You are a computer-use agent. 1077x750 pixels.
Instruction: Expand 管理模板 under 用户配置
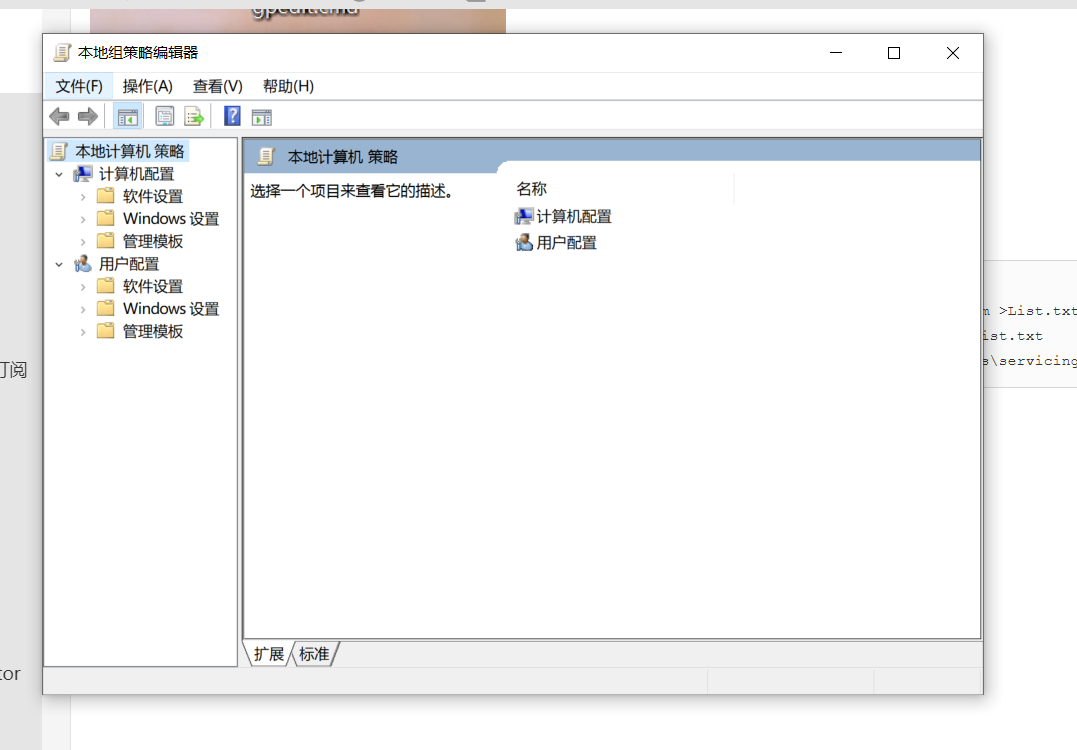tap(83, 332)
